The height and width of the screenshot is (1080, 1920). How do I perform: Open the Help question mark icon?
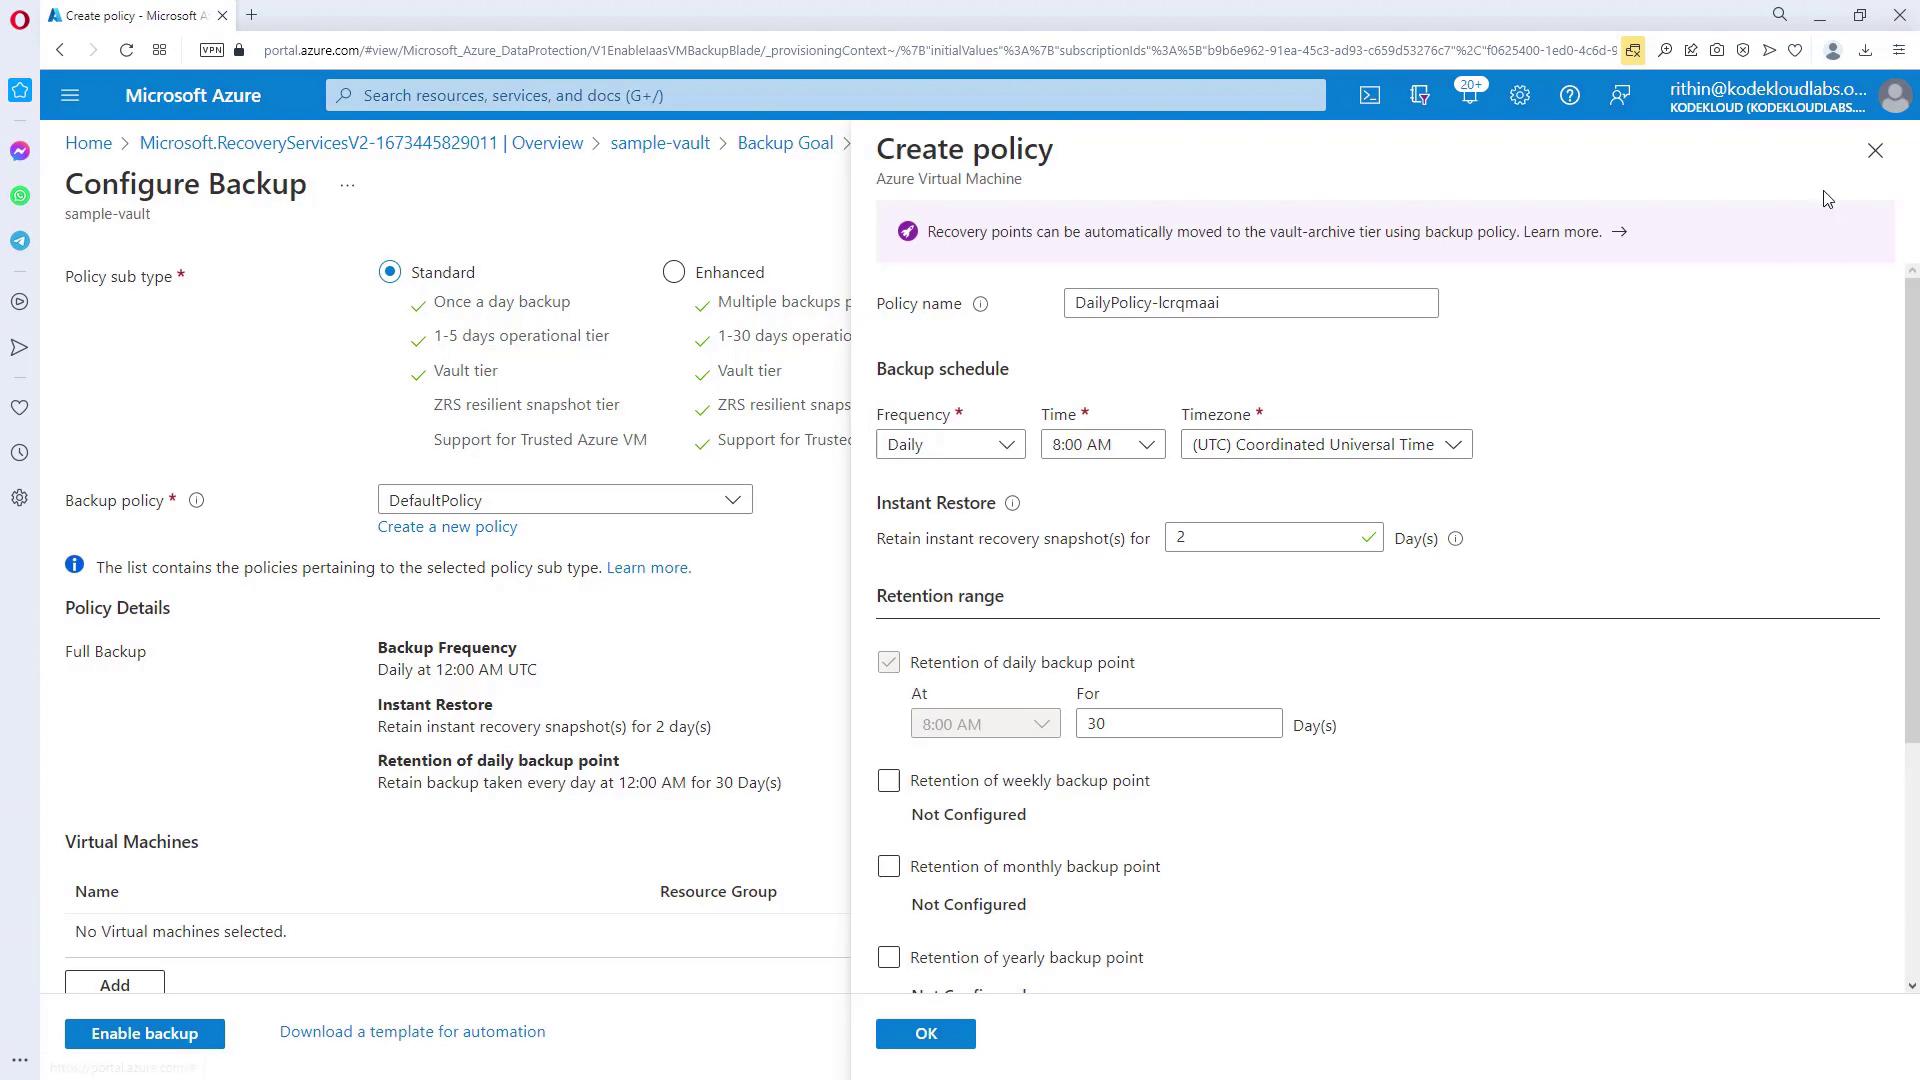[x=1569, y=95]
